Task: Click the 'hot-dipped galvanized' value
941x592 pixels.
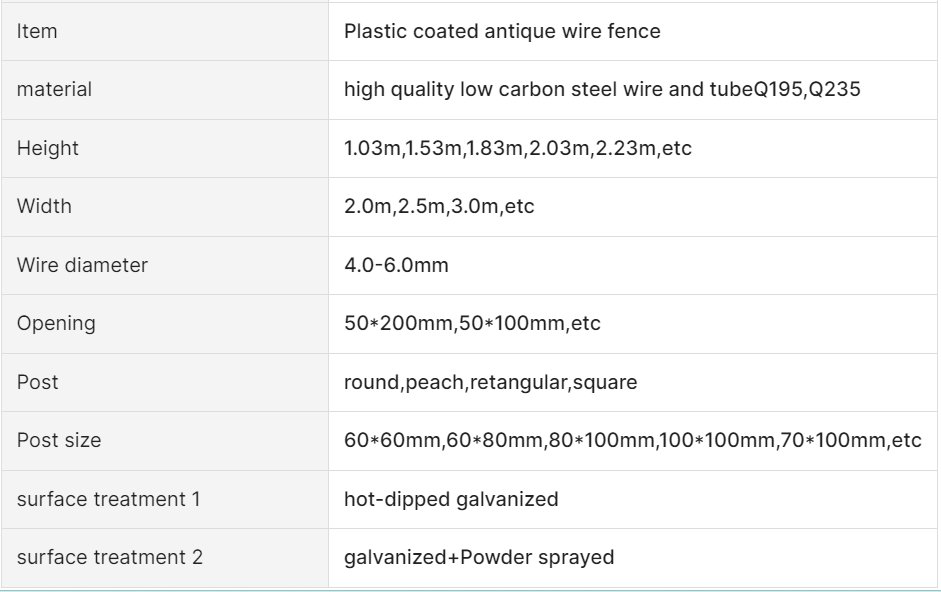Action: point(451,500)
